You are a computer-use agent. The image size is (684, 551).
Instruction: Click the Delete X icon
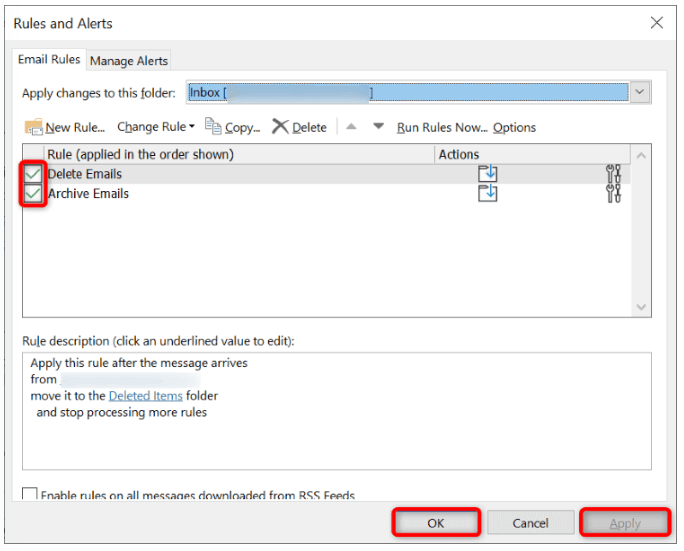tap(280, 127)
